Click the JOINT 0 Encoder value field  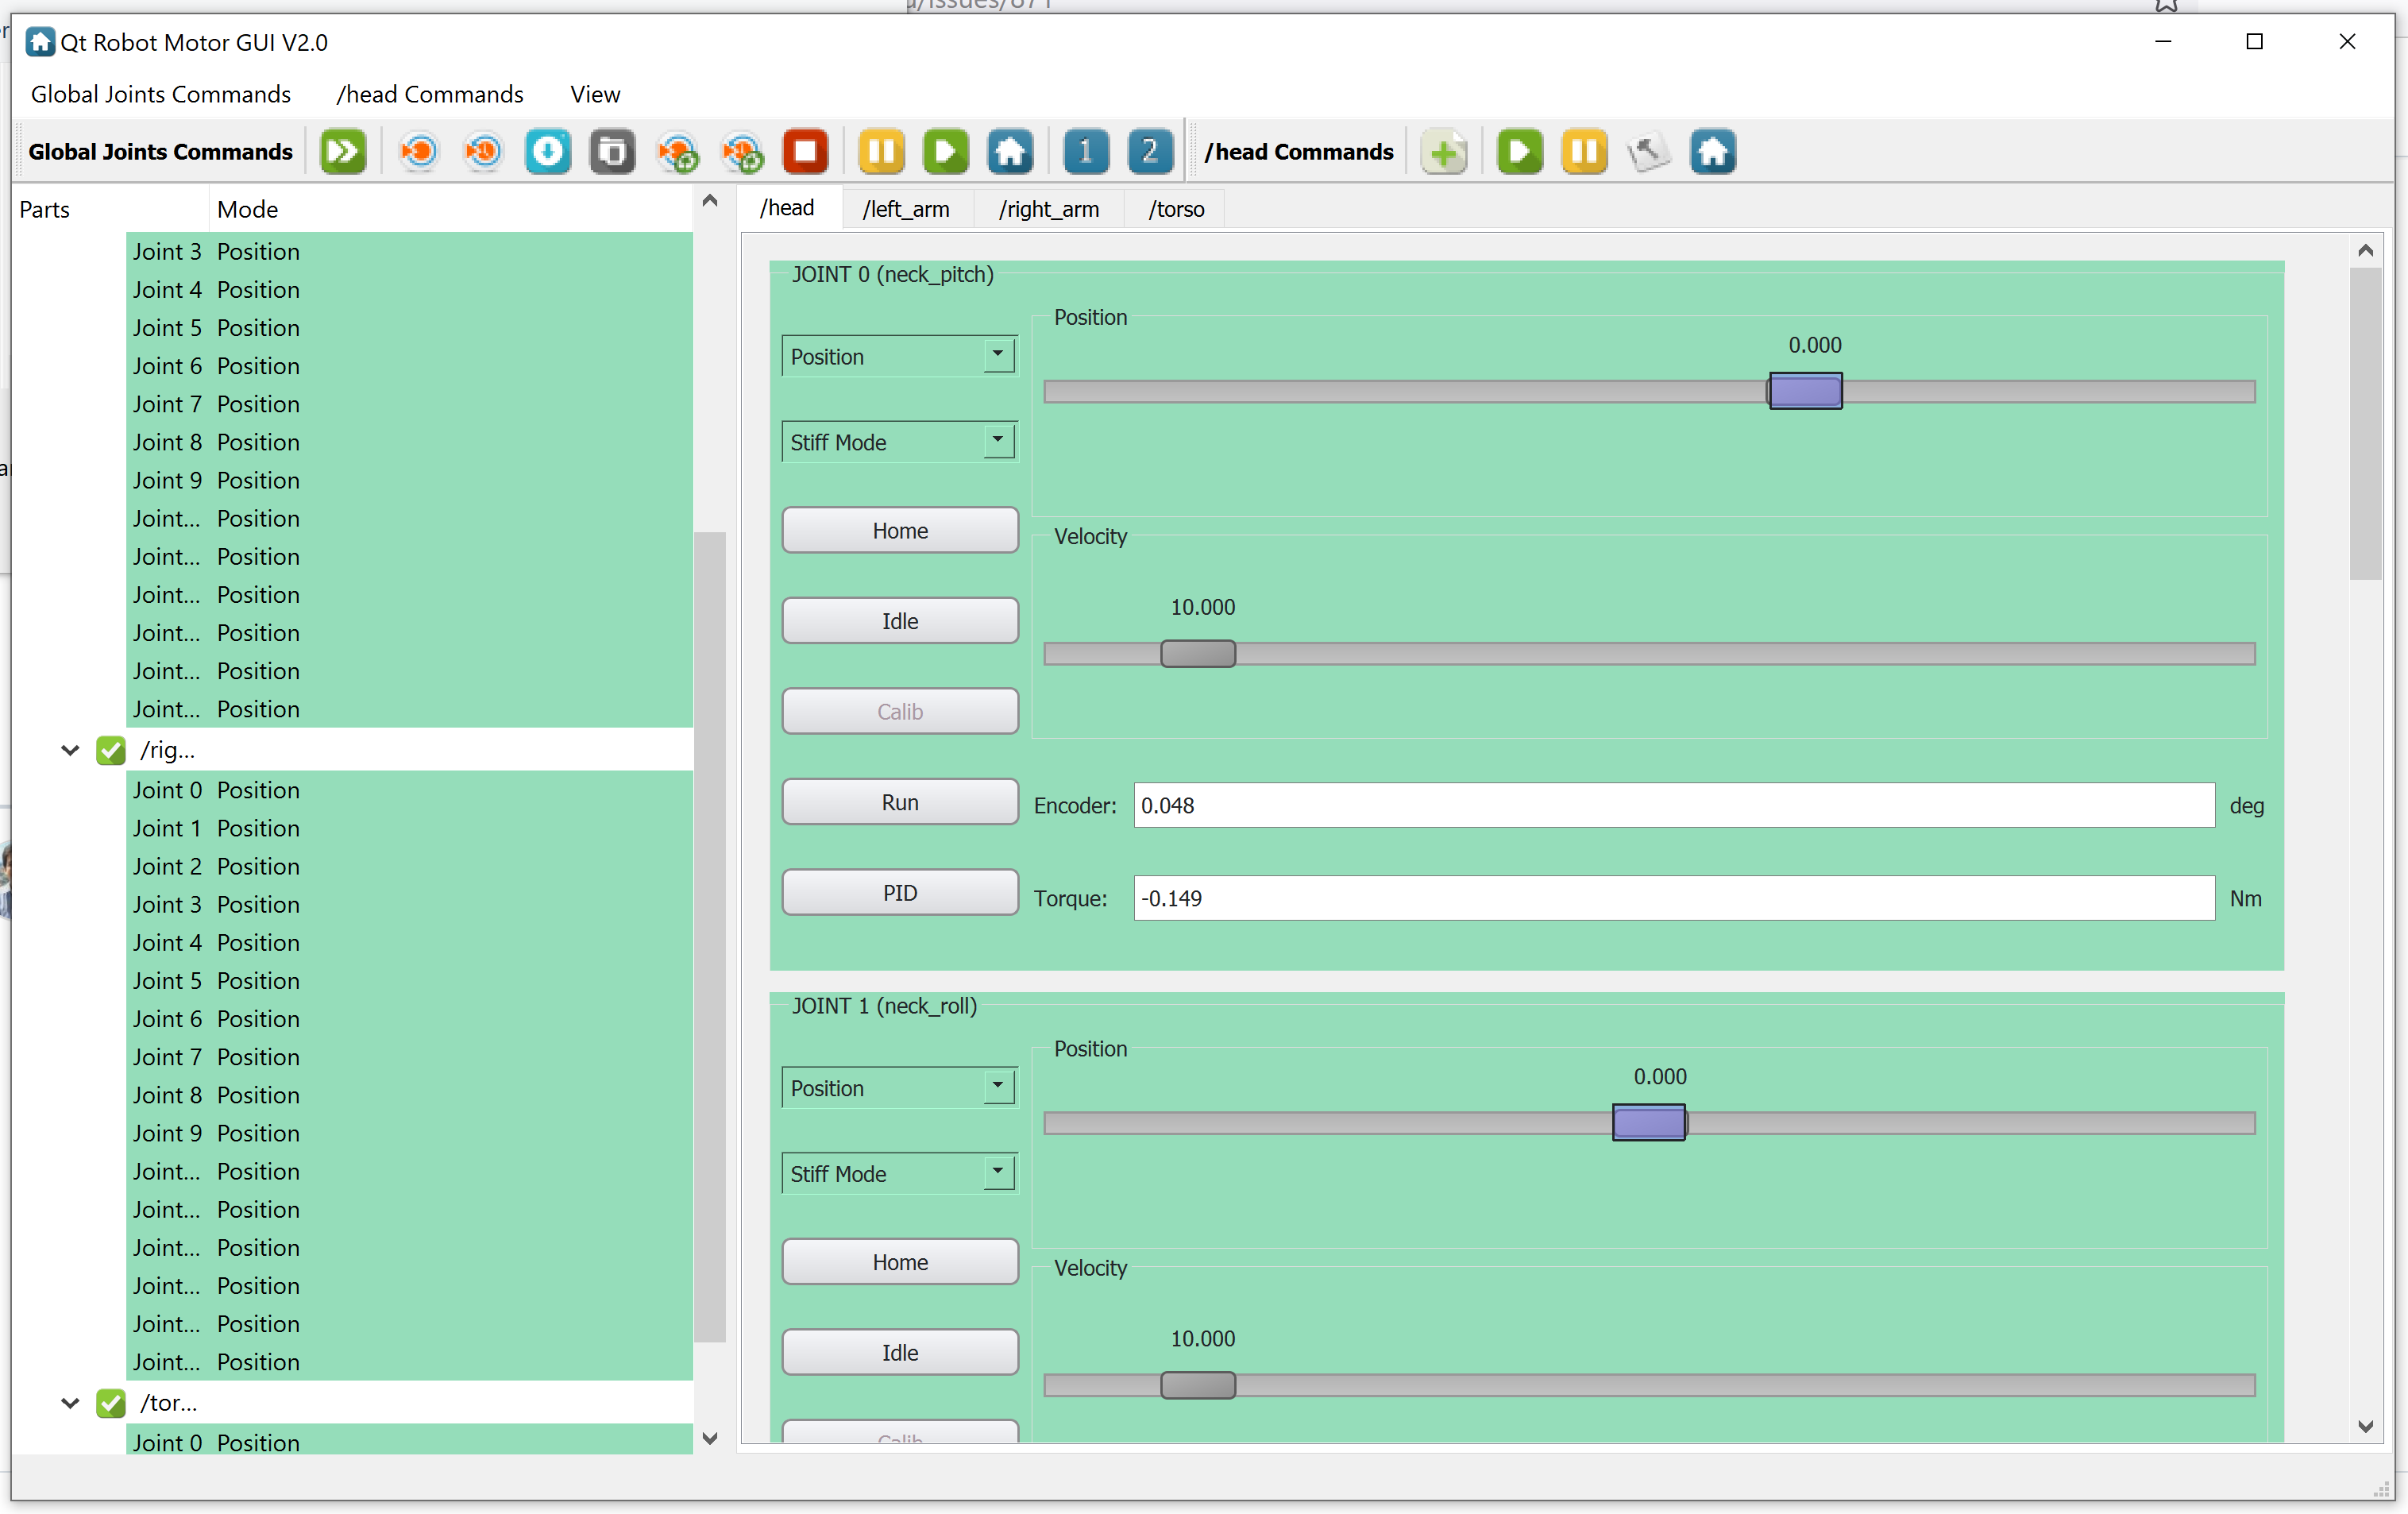click(1673, 805)
